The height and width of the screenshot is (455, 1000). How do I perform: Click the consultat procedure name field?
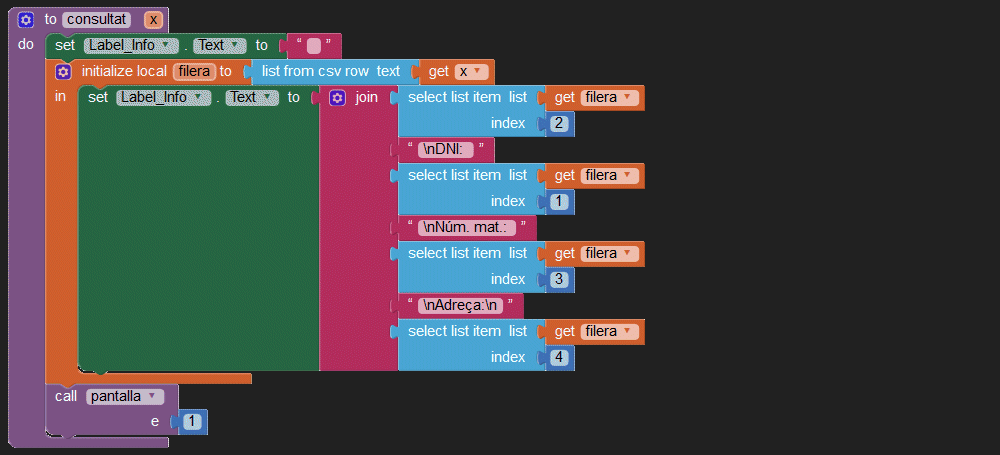point(98,19)
